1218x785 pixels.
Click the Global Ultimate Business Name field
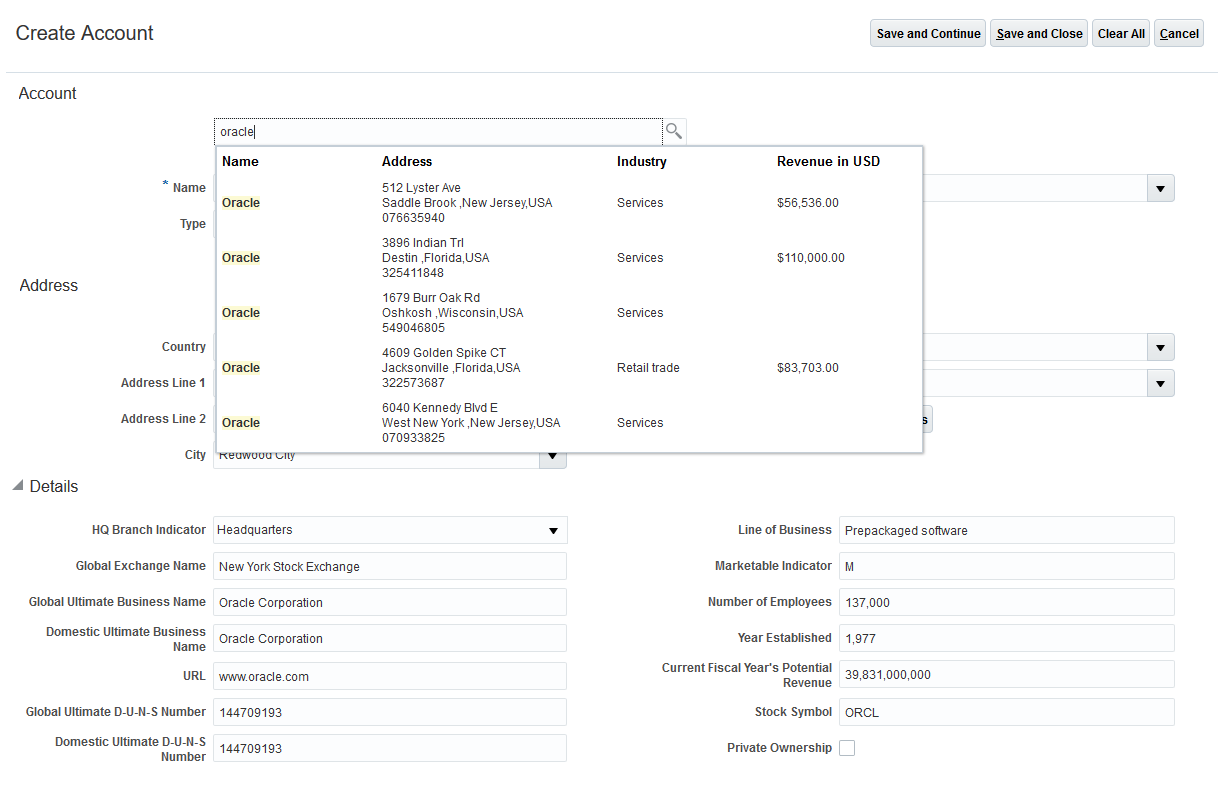click(x=390, y=602)
